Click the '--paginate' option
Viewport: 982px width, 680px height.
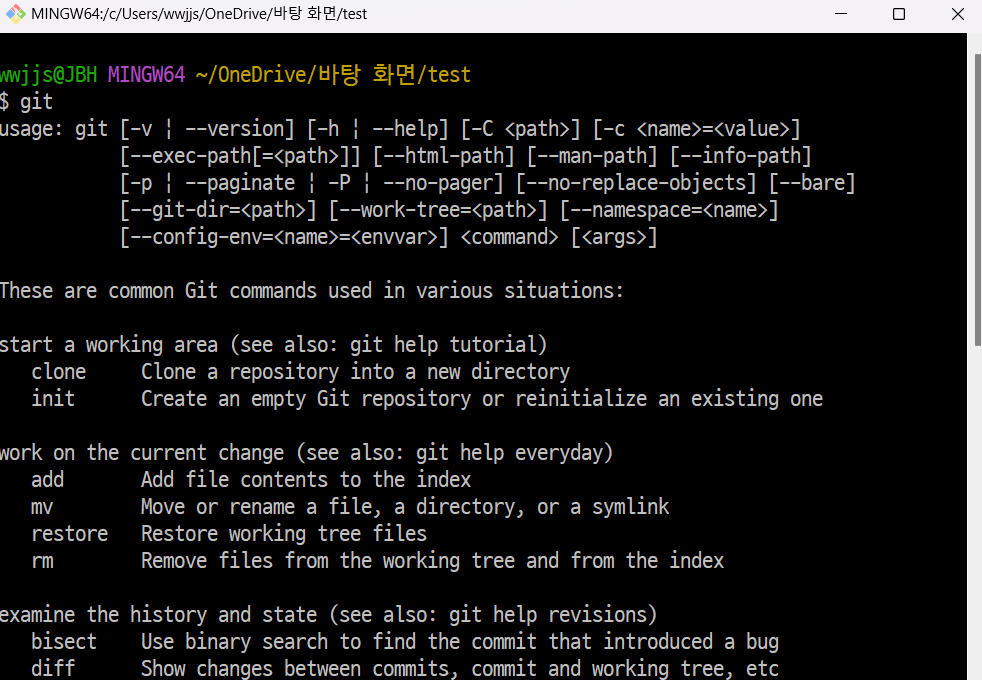pyautogui.click(x=240, y=183)
